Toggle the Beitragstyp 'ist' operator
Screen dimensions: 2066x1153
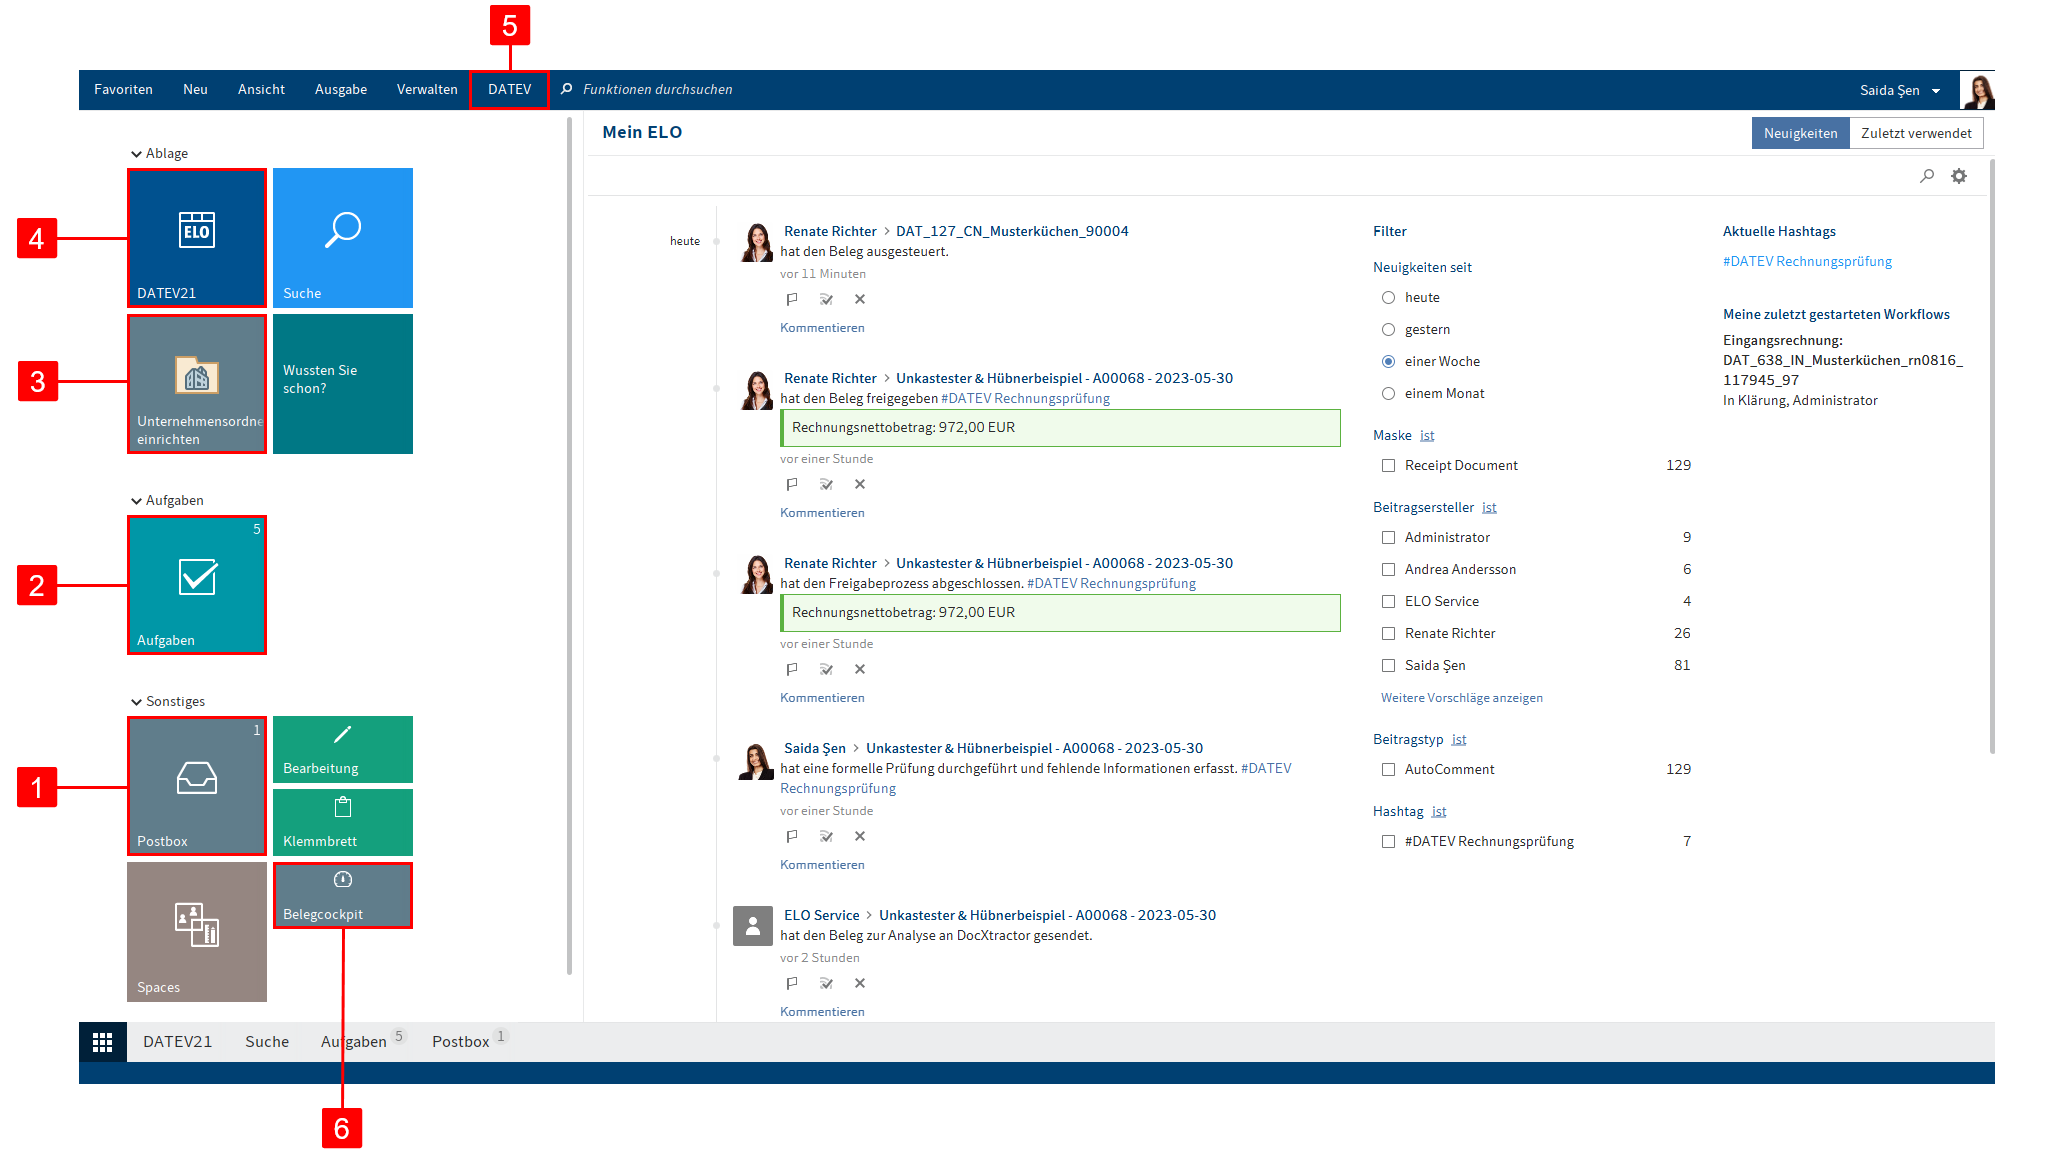(x=1459, y=739)
